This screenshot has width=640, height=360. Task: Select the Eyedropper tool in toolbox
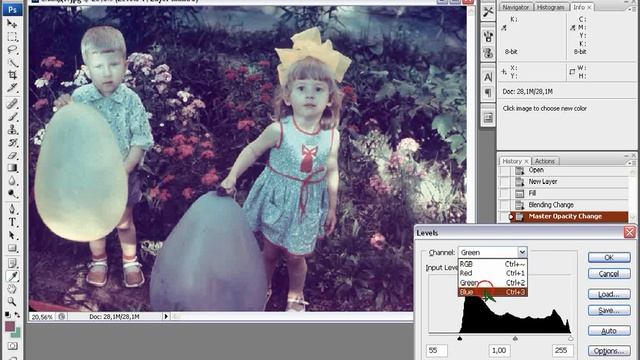click(12, 276)
